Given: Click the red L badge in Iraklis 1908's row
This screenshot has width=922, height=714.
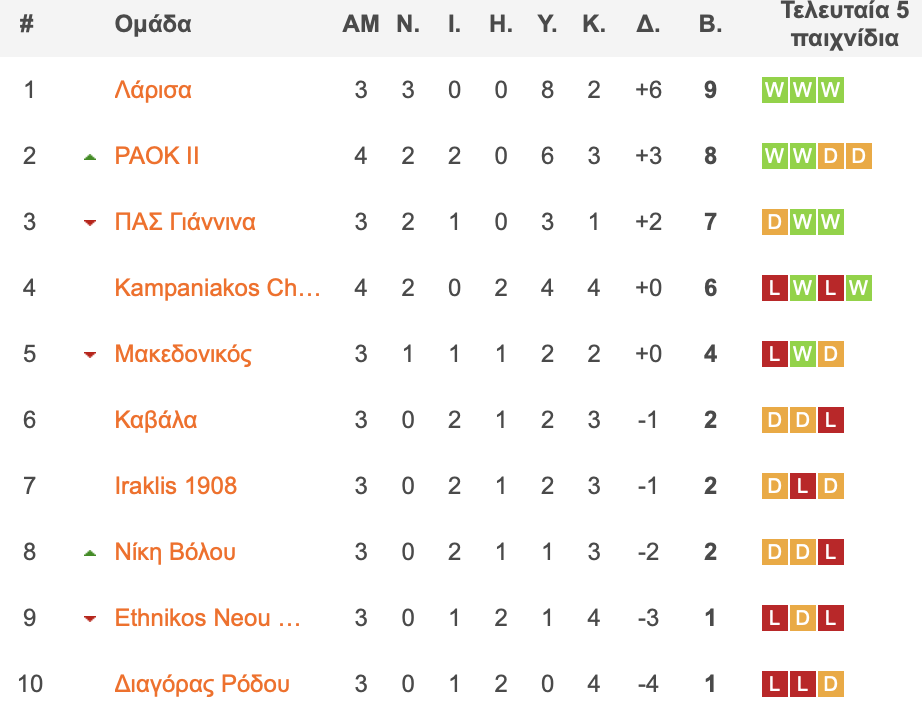Looking at the screenshot, I should point(803,486).
